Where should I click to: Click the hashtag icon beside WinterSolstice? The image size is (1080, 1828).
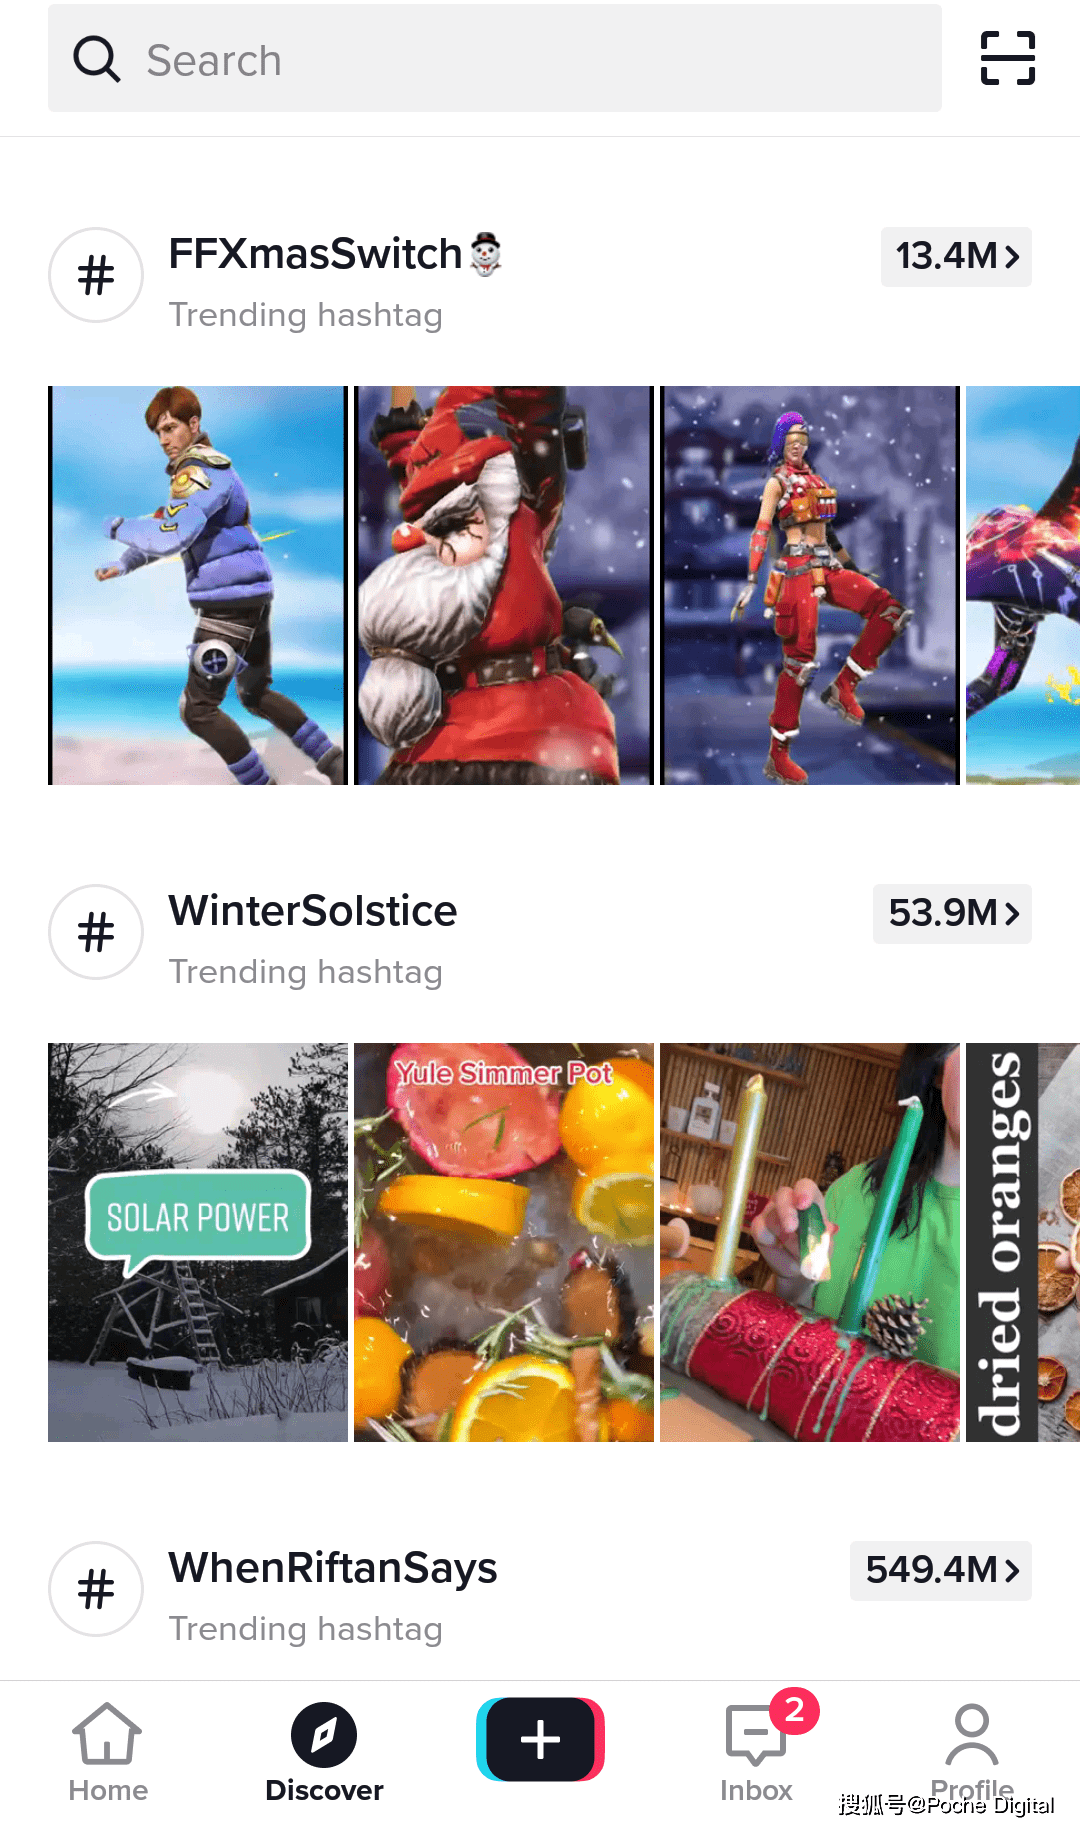pos(96,932)
